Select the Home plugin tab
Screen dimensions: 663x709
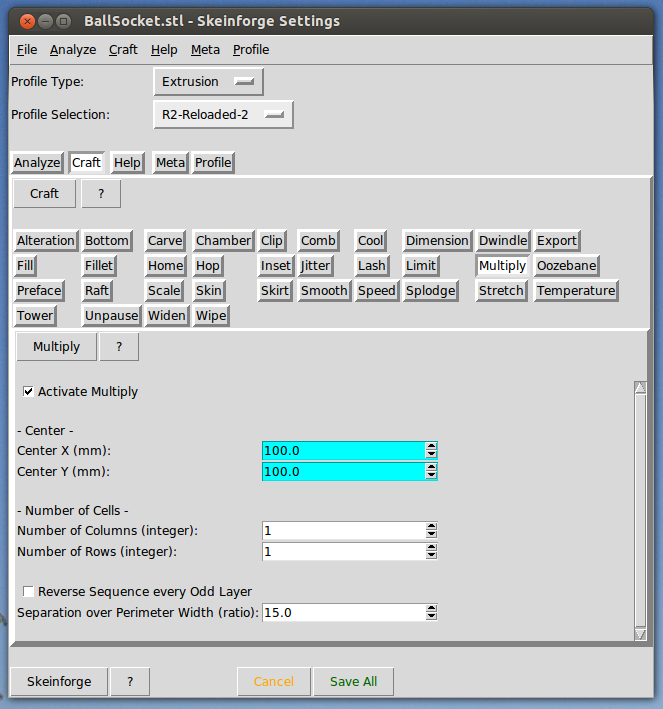click(x=166, y=265)
